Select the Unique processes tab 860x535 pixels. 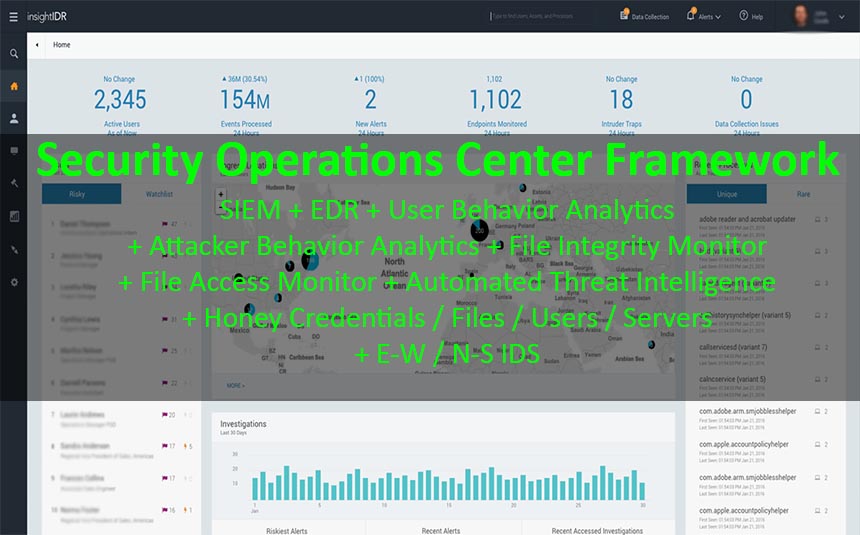pos(726,194)
